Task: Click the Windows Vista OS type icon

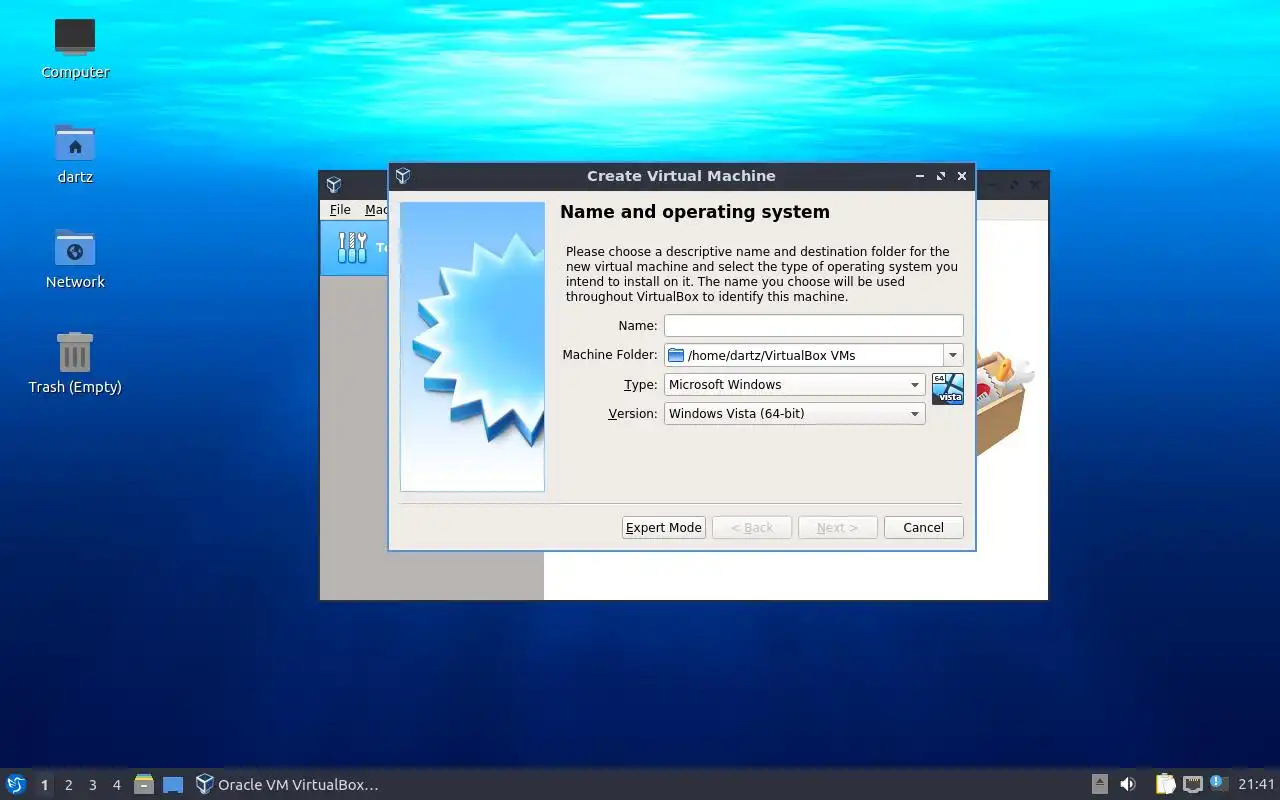Action: click(948, 388)
